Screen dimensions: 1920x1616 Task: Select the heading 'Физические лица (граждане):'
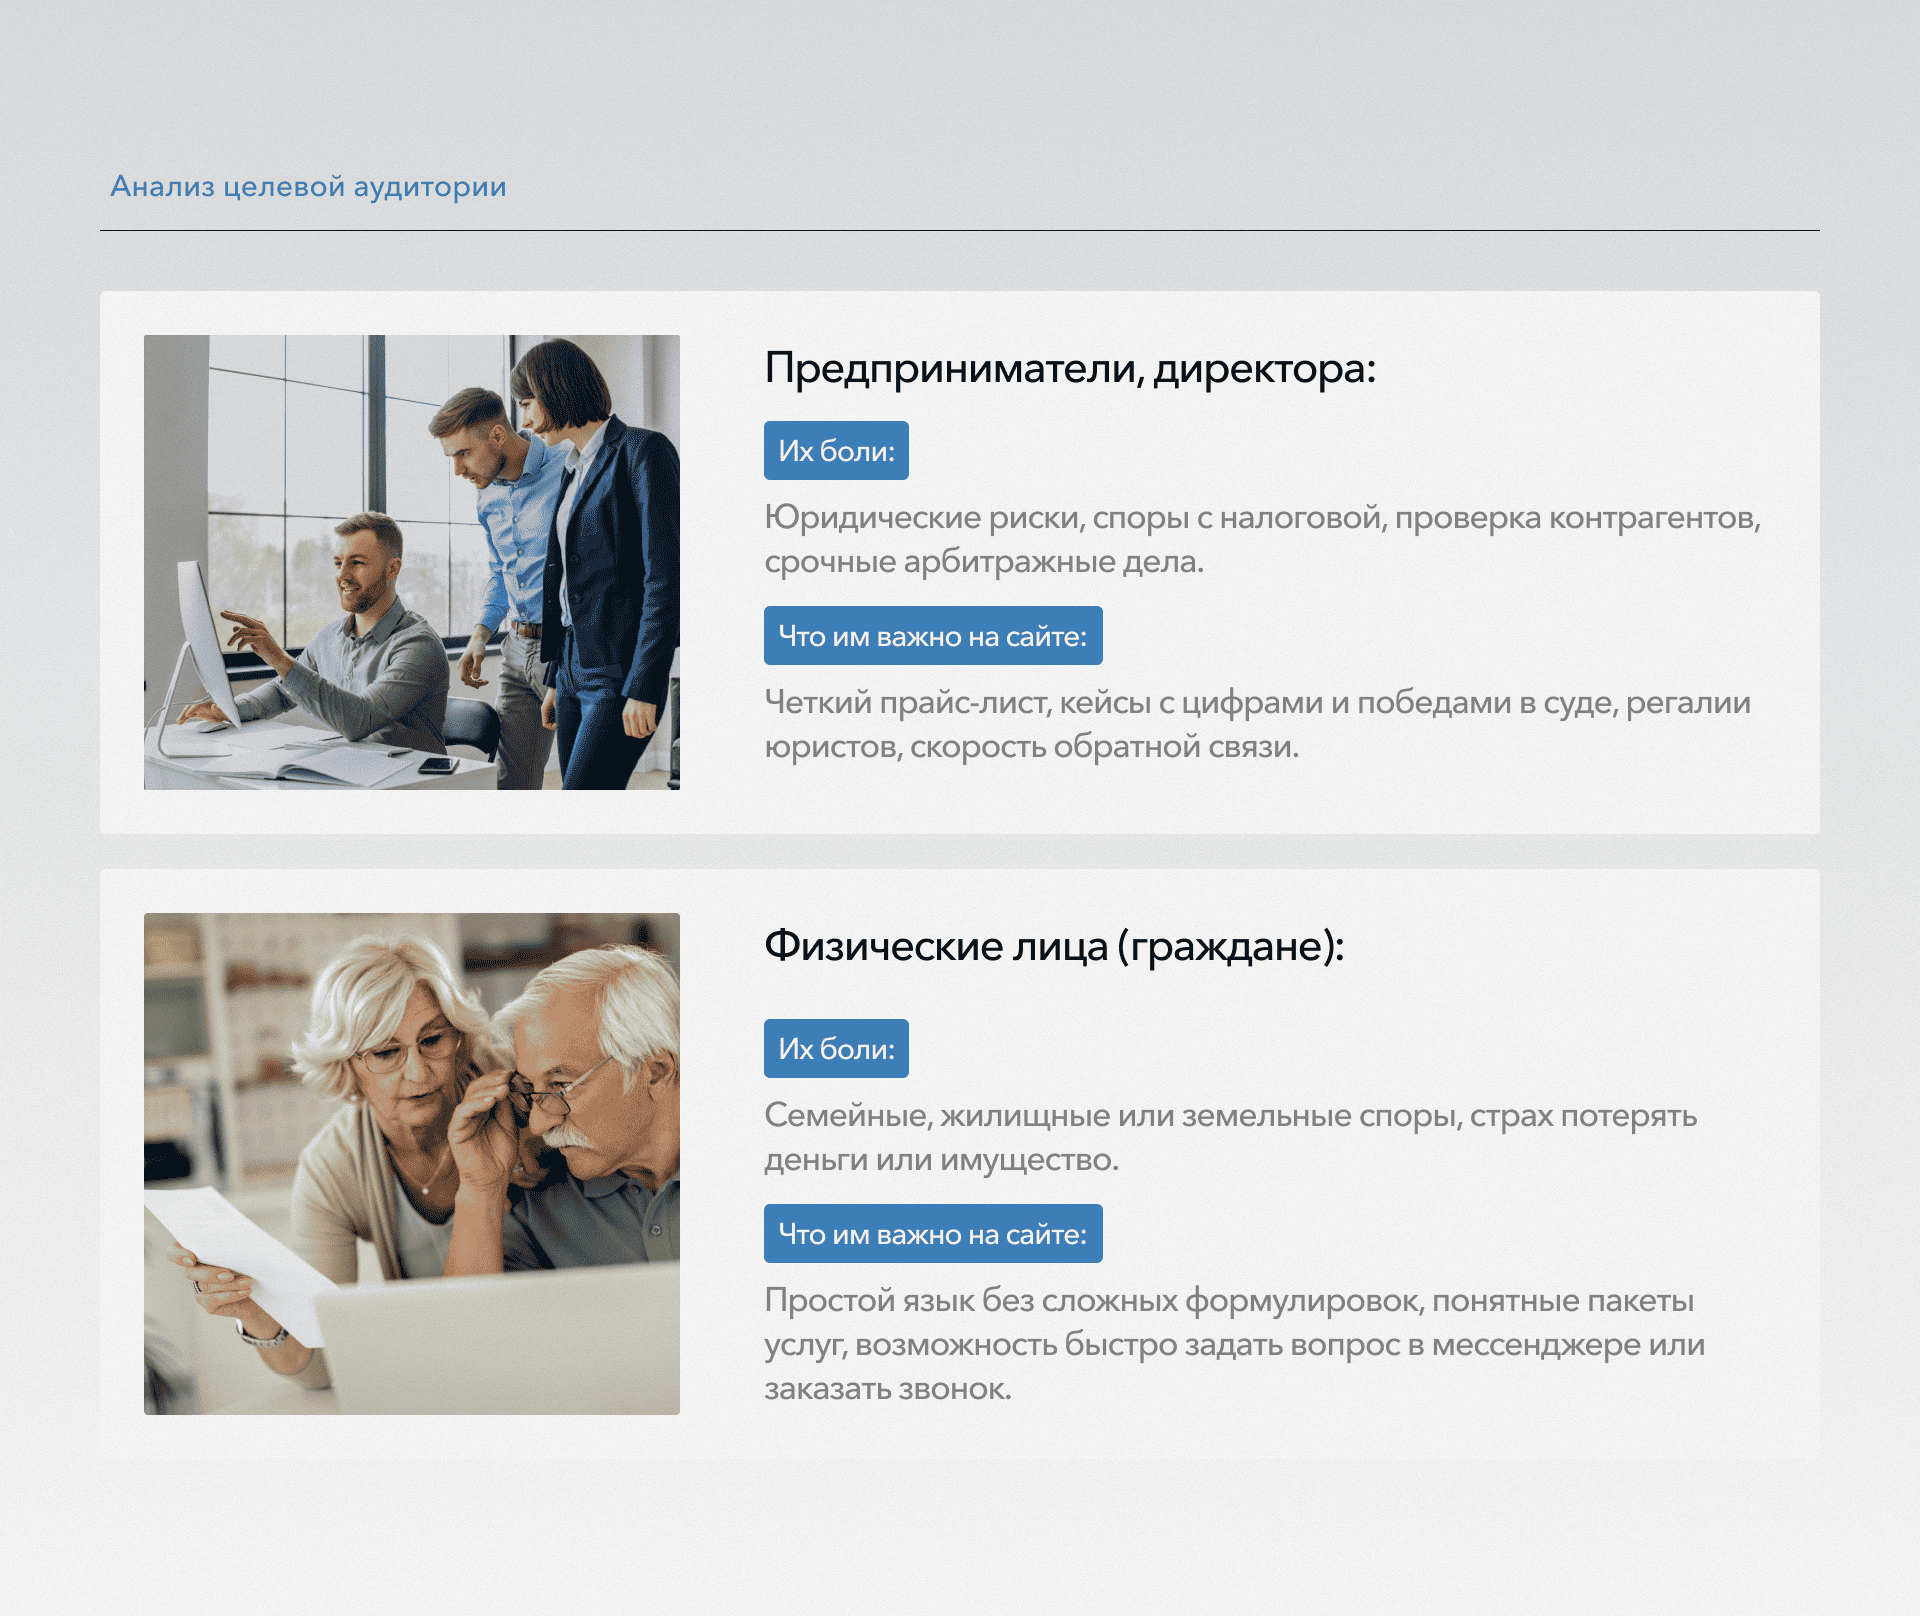pos(1054,947)
